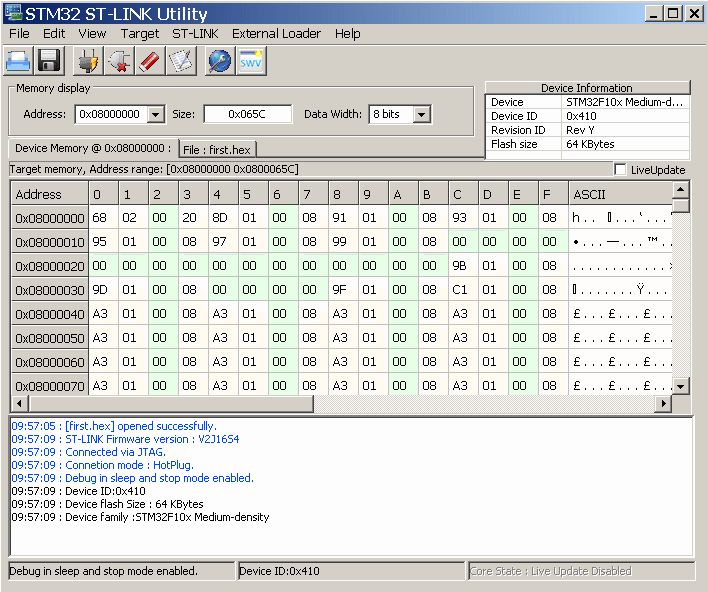Open the Data Width dropdown
Screen dimensions: 708x592
tap(421, 115)
